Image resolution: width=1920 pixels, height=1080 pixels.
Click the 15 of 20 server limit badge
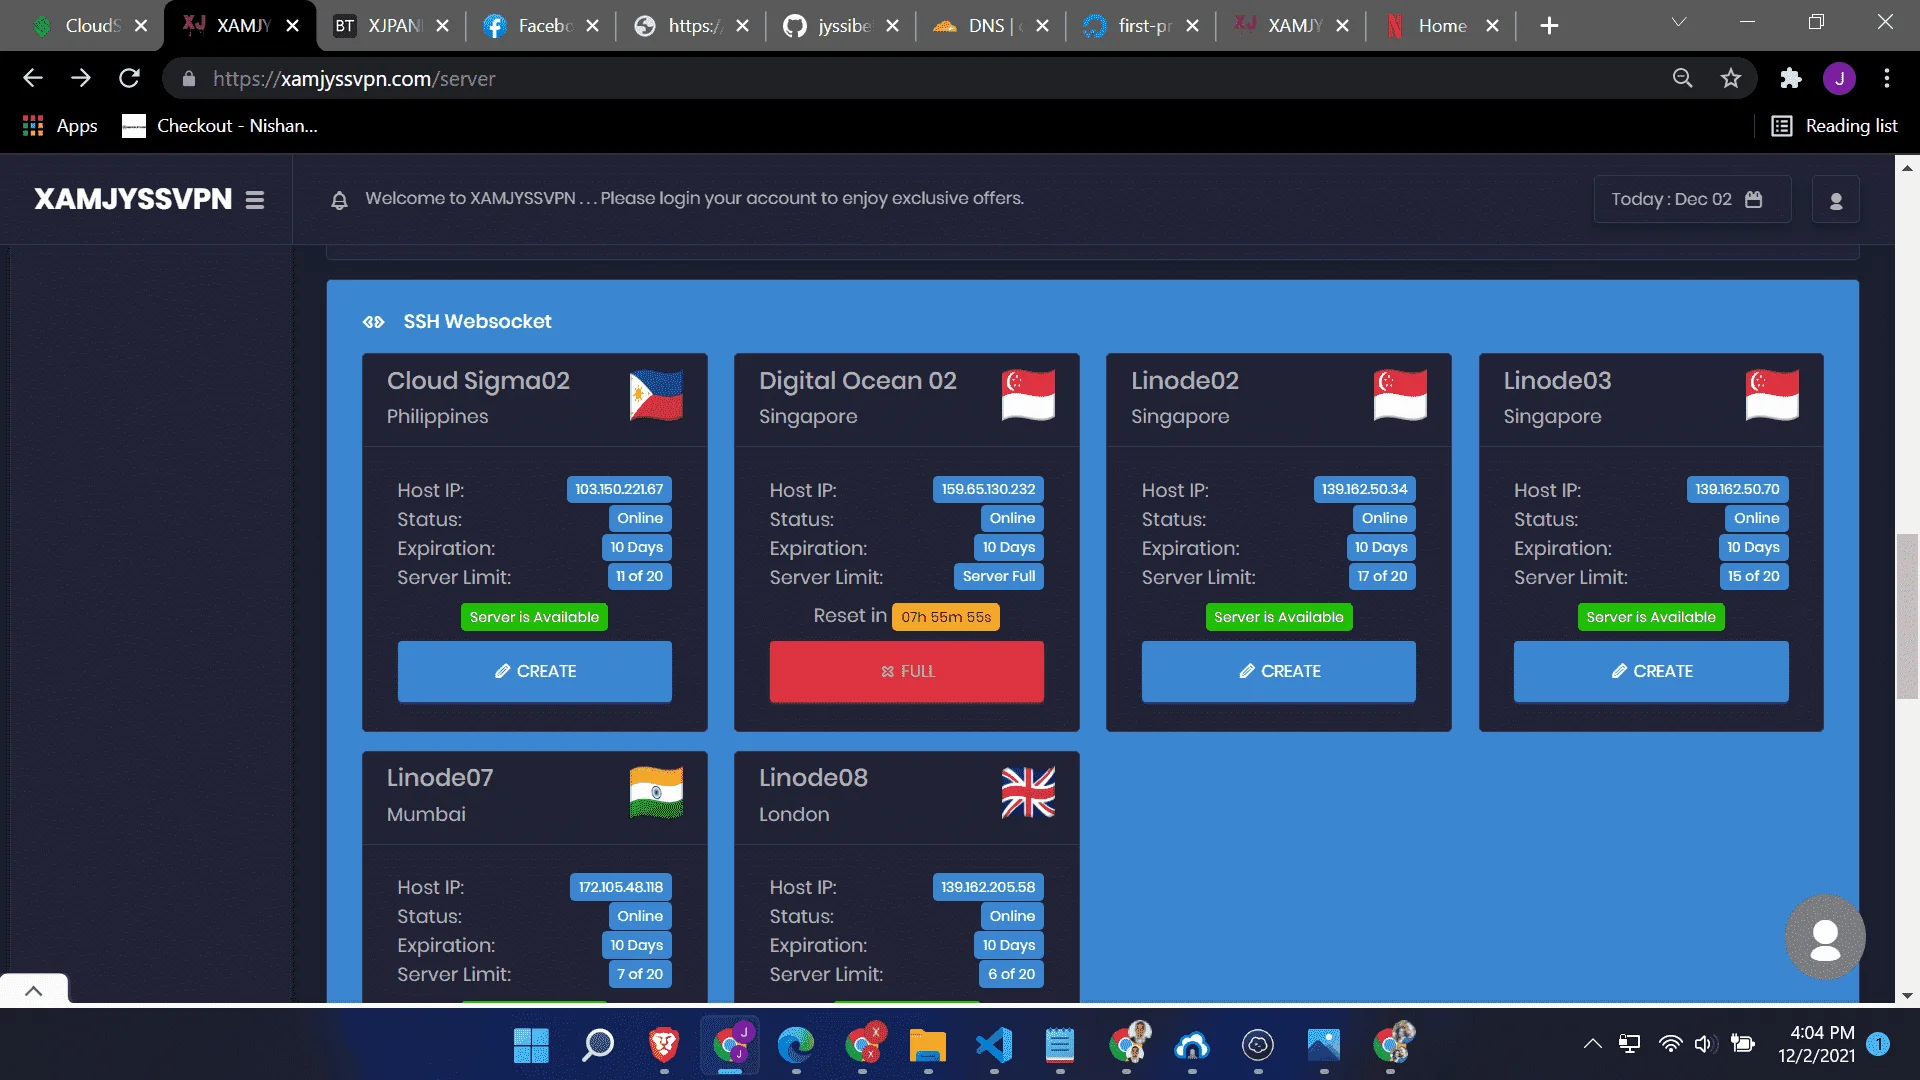pos(1753,577)
